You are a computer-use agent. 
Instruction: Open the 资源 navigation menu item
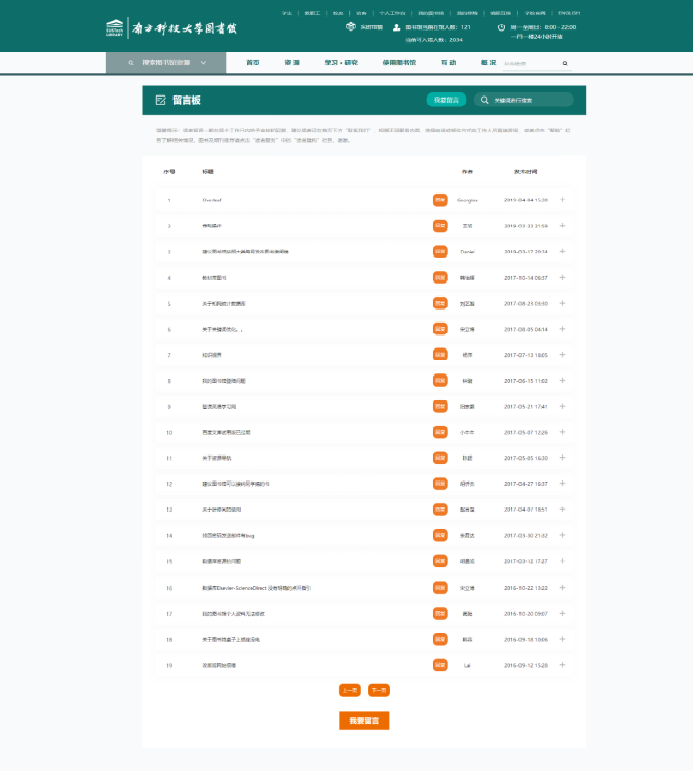pyautogui.click(x=292, y=63)
